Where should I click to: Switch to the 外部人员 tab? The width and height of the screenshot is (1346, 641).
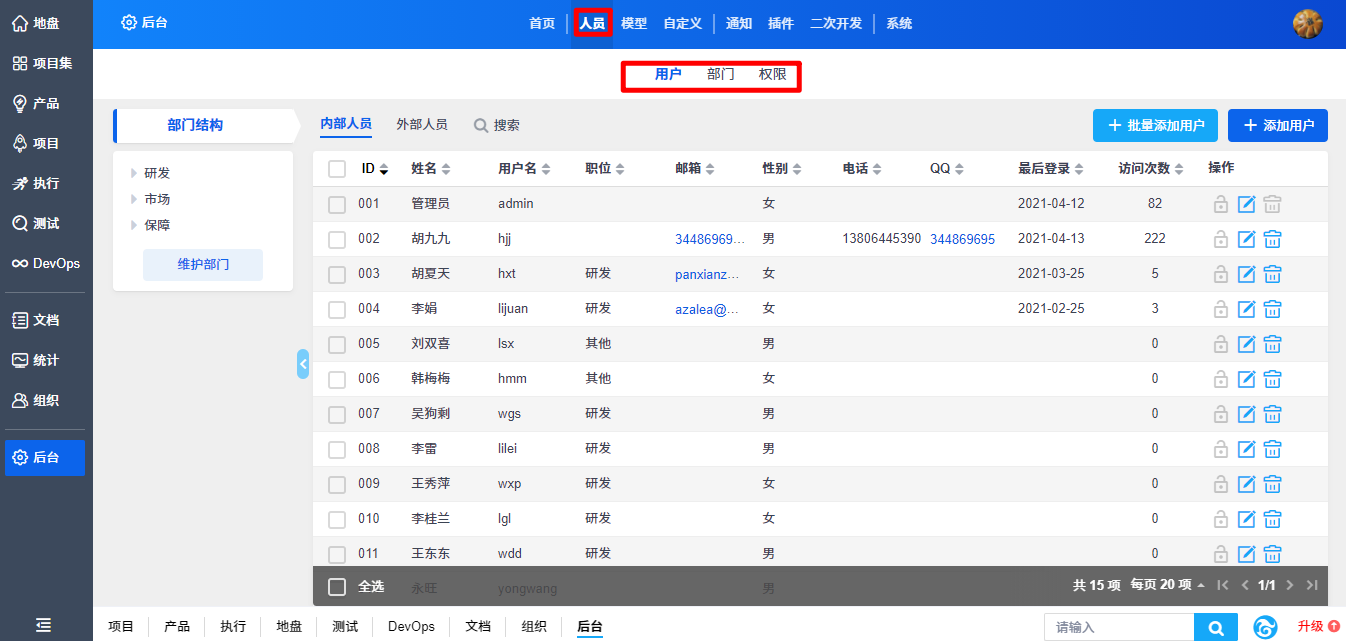coord(421,125)
